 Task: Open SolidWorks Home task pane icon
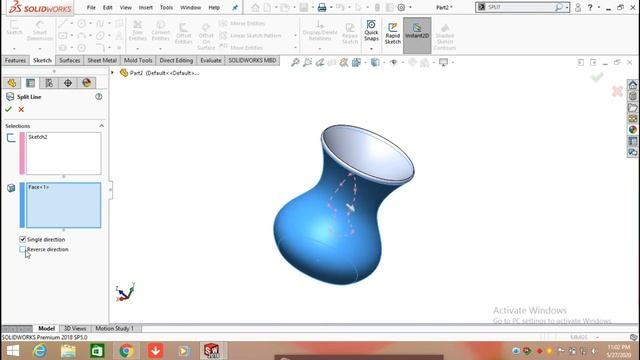click(x=633, y=85)
